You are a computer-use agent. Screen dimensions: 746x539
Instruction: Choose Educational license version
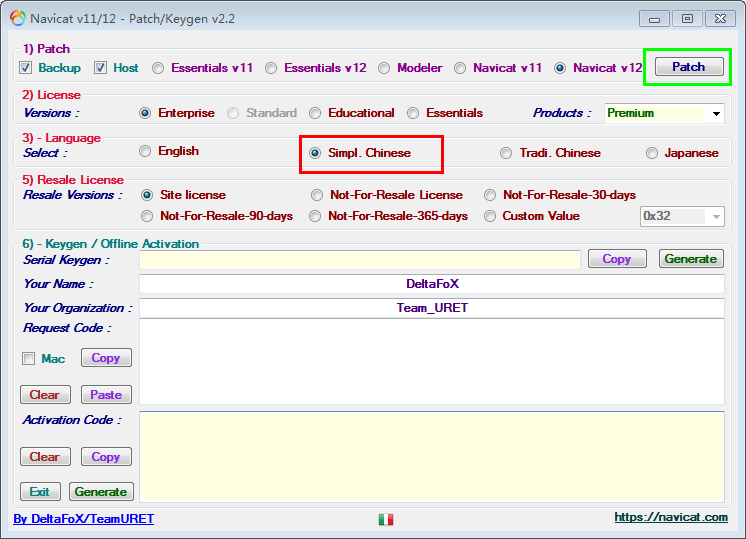[315, 113]
